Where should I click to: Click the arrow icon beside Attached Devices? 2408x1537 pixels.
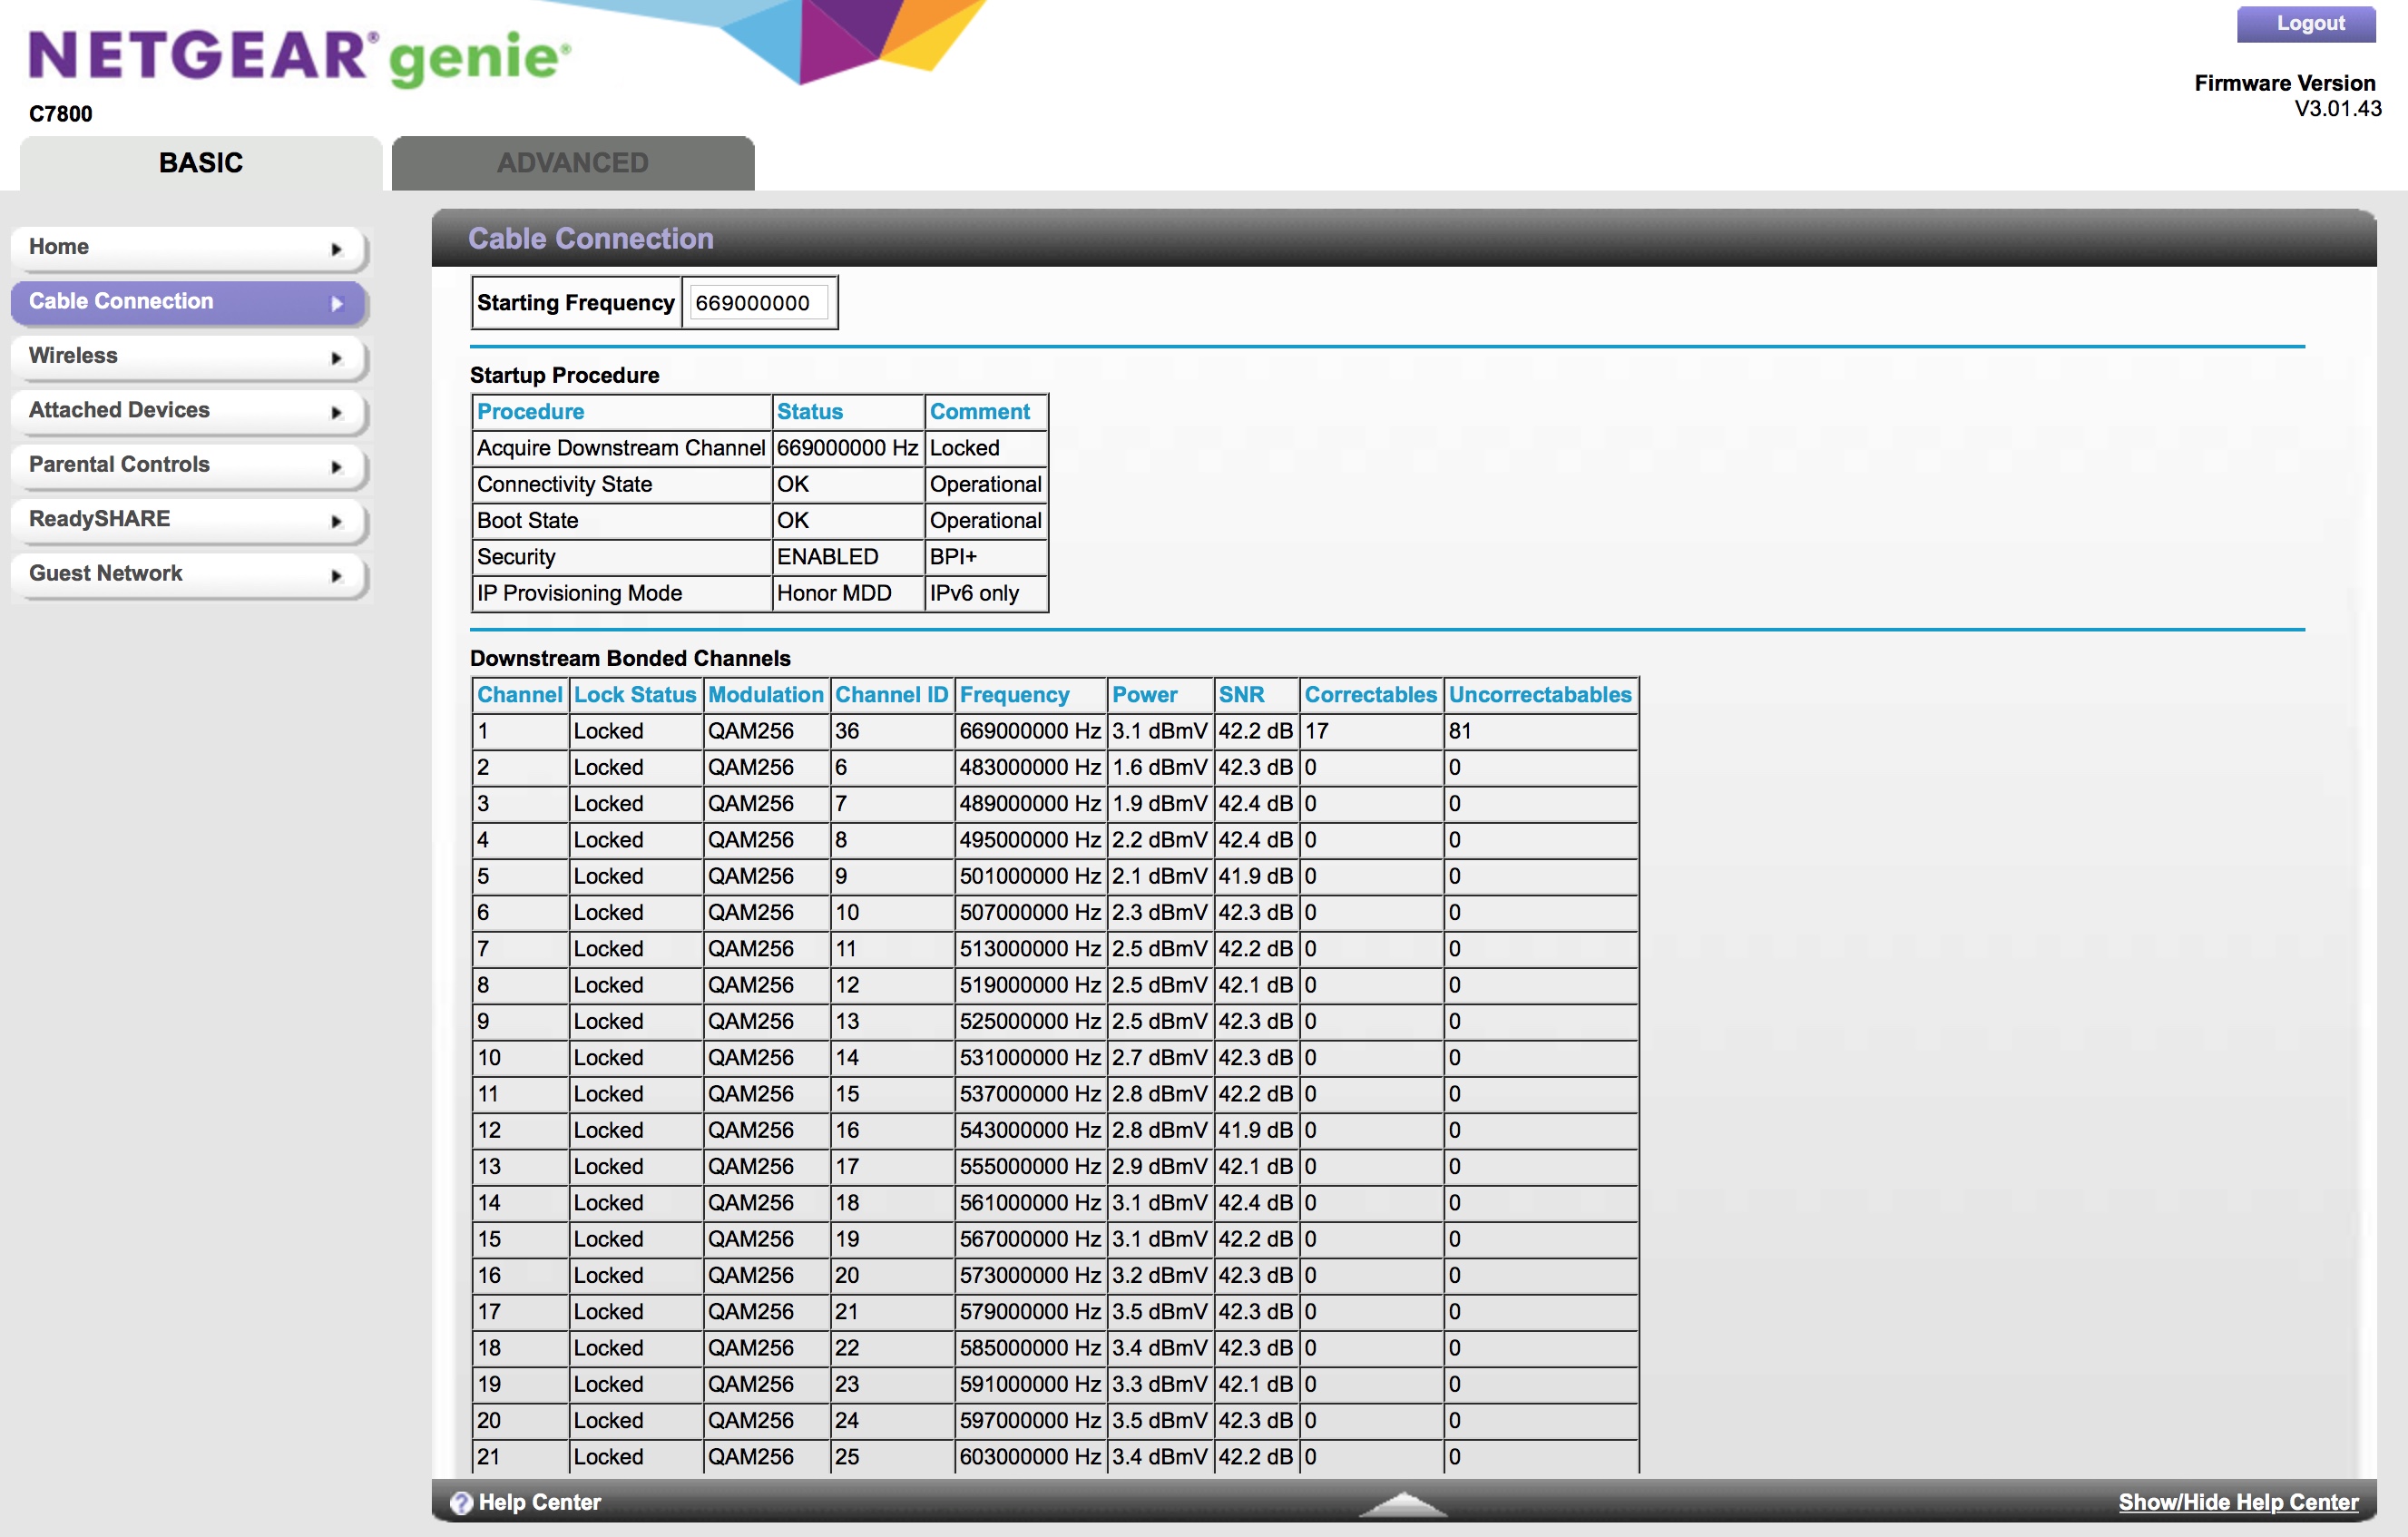tap(337, 412)
